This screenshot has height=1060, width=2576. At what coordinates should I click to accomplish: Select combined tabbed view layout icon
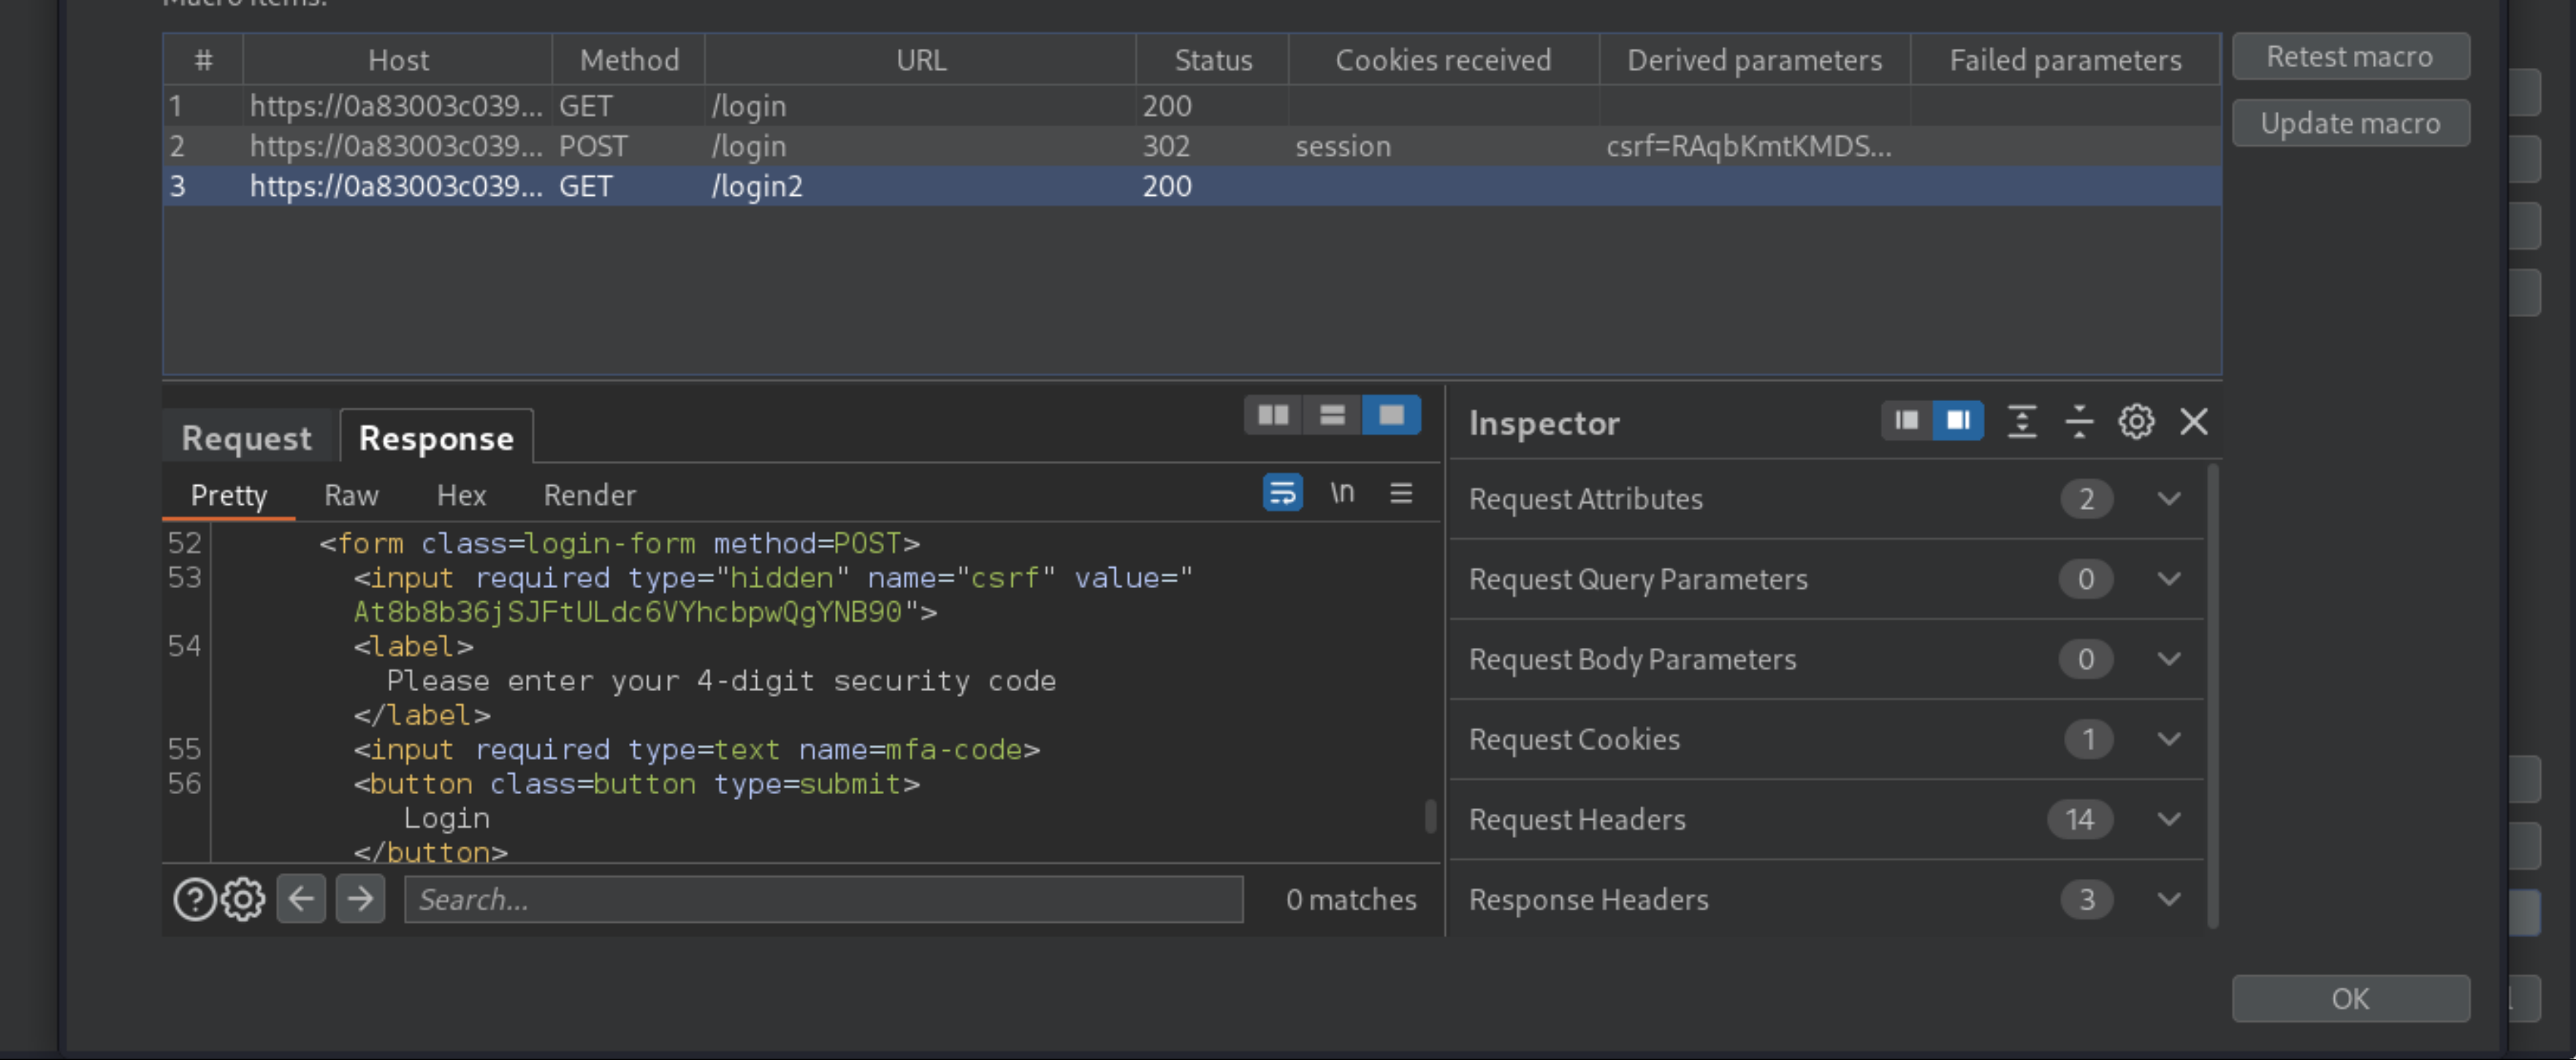click(1391, 415)
